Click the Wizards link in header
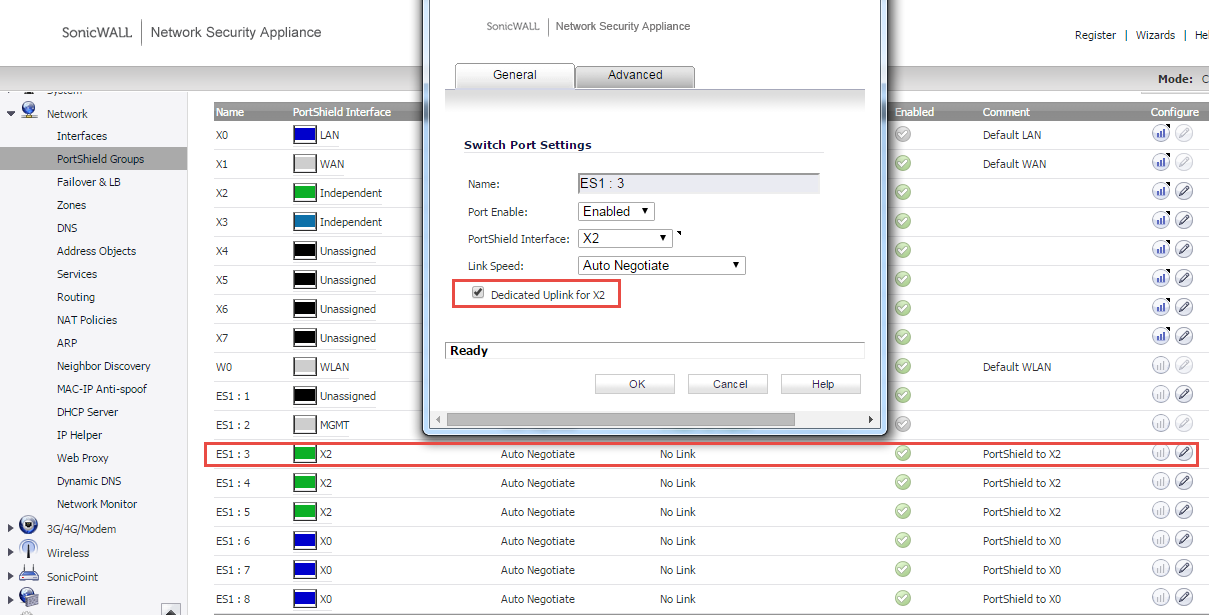This screenshot has width=1209, height=615. click(1155, 35)
